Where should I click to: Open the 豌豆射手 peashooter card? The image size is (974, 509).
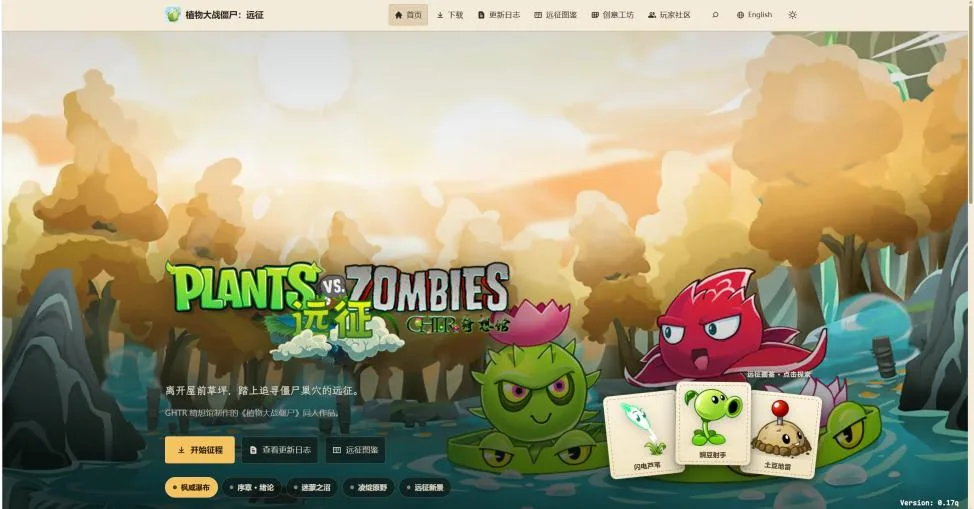713,423
